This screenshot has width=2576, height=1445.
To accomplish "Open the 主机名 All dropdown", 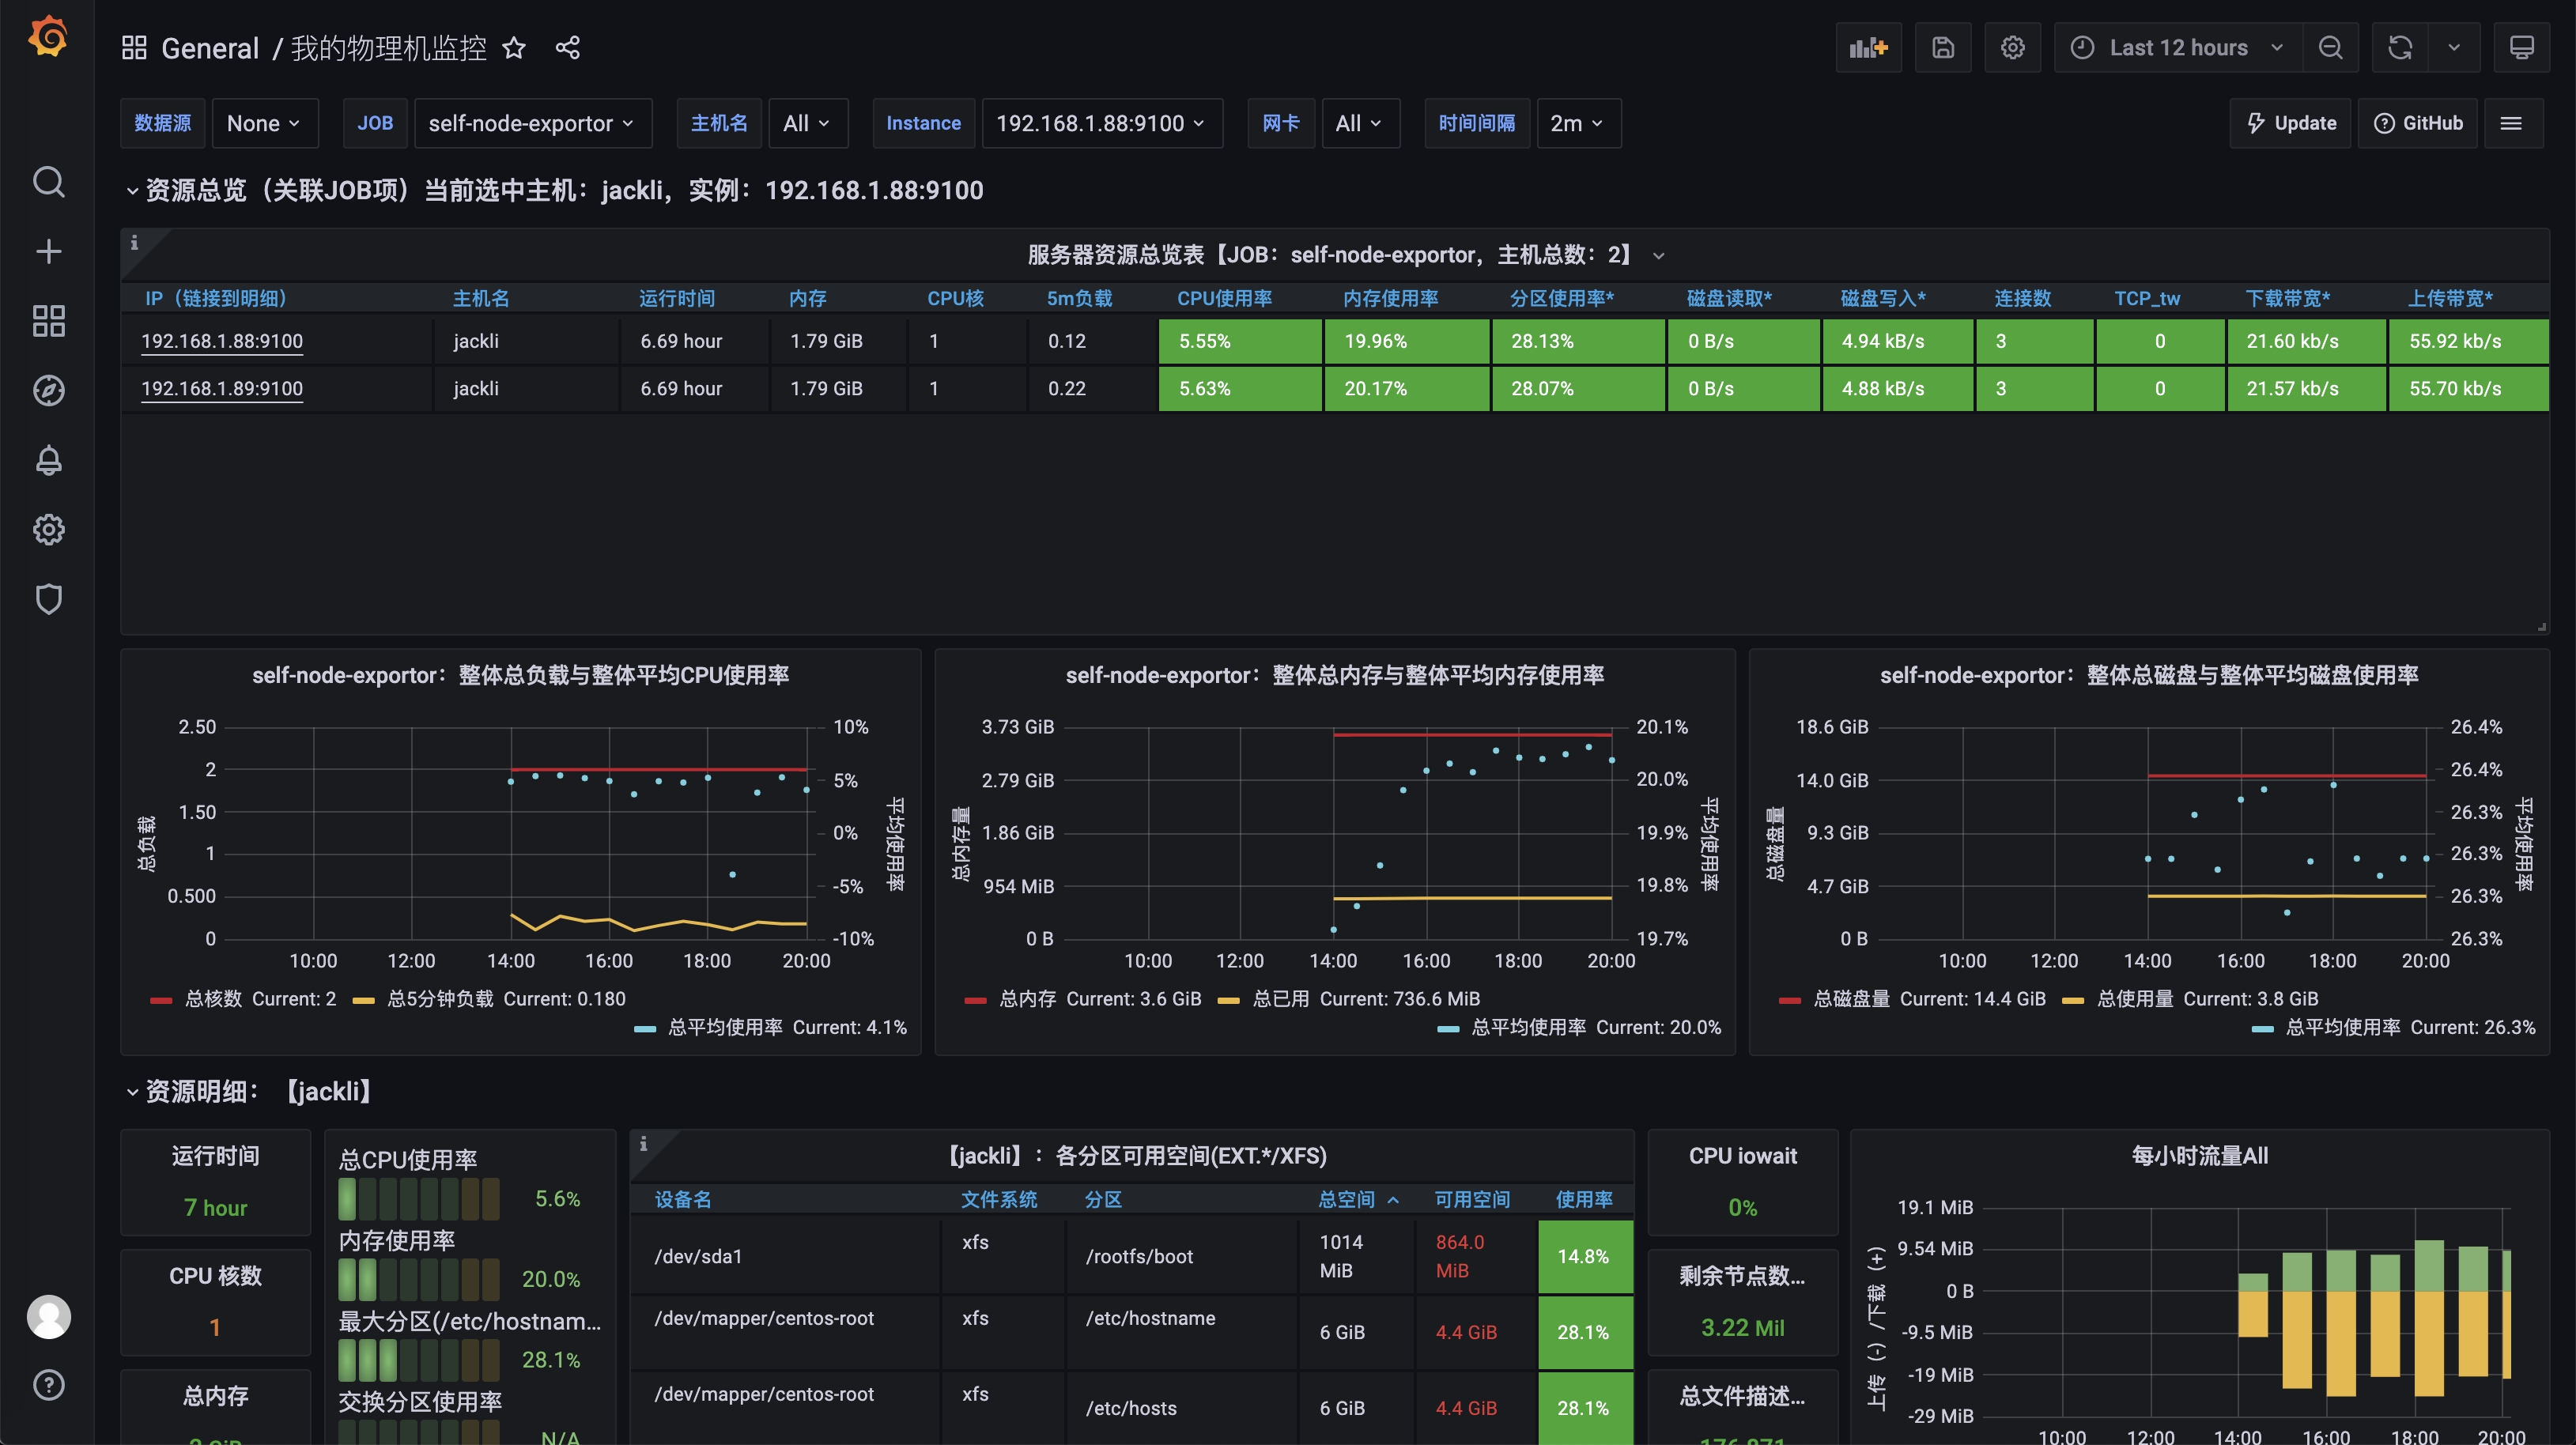I will pyautogui.click(x=808, y=123).
